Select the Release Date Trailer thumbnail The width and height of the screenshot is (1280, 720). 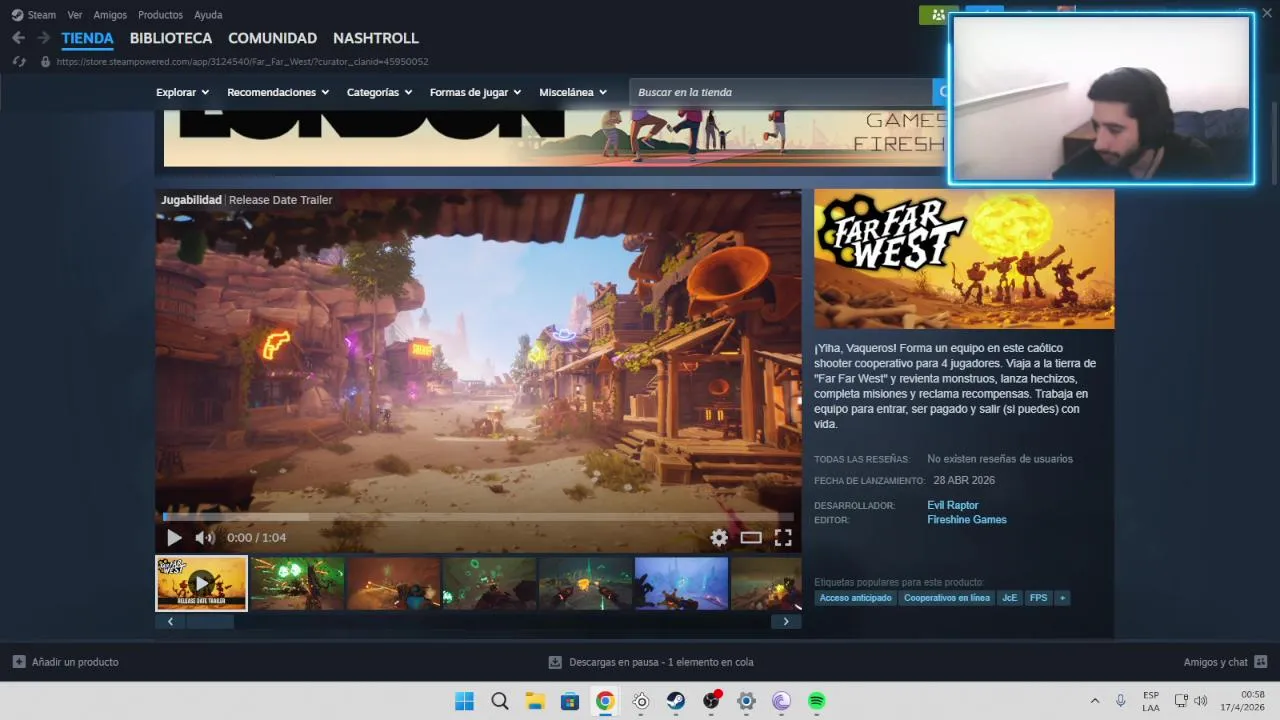[x=201, y=583]
